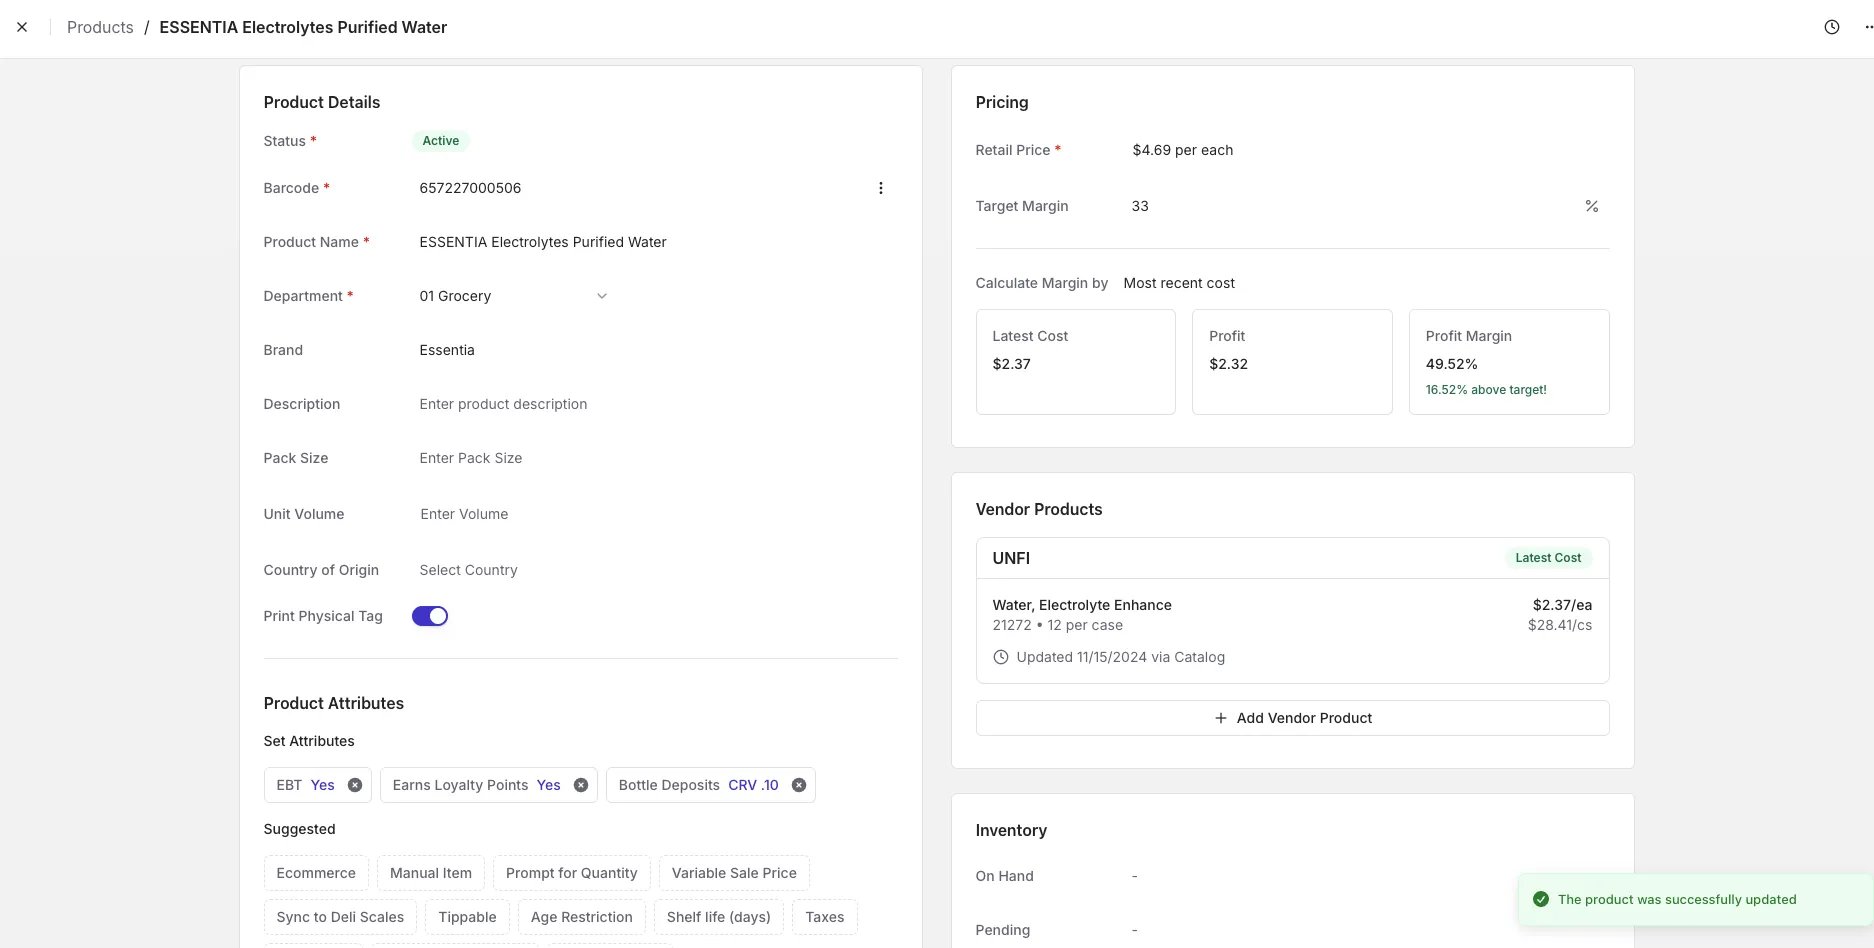Change the Calculate Margin by option
This screenshot has height=948, width=1874.
point(1179,283)
